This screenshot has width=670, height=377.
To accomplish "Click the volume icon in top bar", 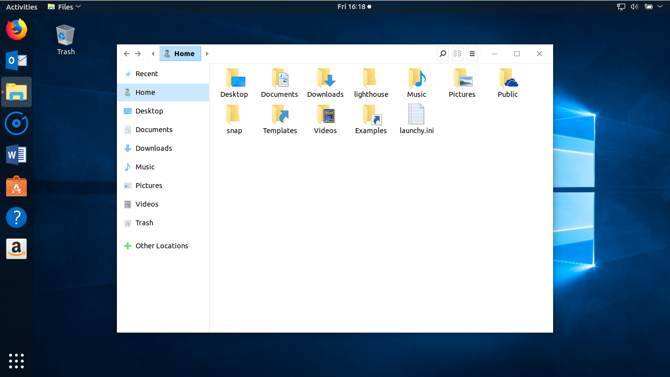I will (x=635, y=6).
